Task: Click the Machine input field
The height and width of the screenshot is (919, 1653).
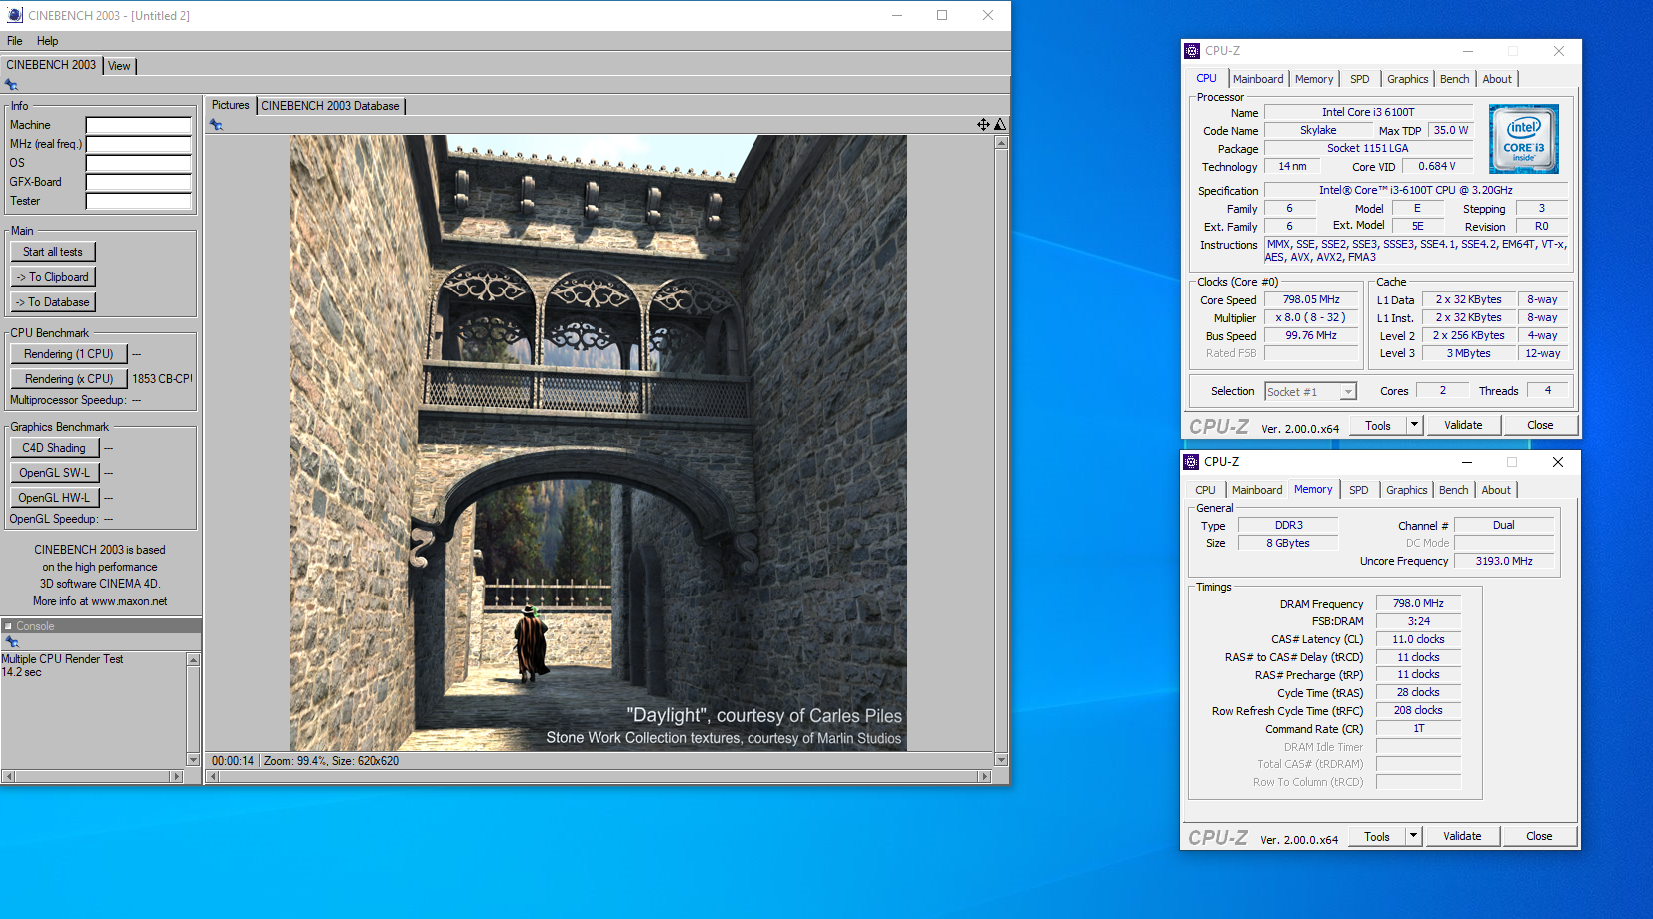Action: tap(138, 125)
